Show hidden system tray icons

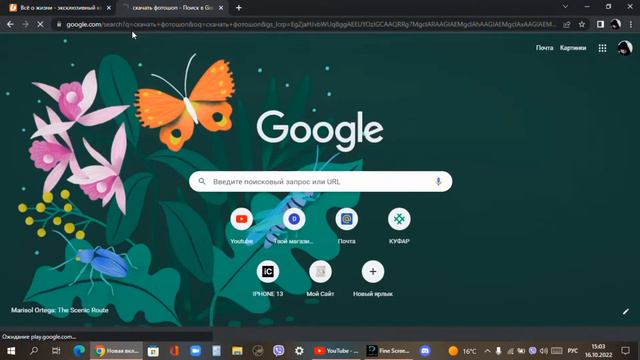tap(487, 351)
